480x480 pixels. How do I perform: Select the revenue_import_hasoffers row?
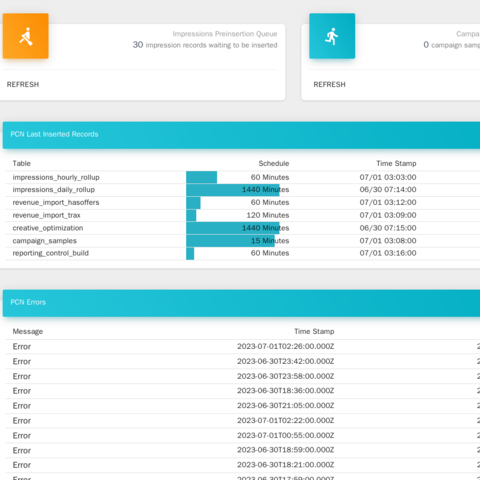[x=243, y=203]
